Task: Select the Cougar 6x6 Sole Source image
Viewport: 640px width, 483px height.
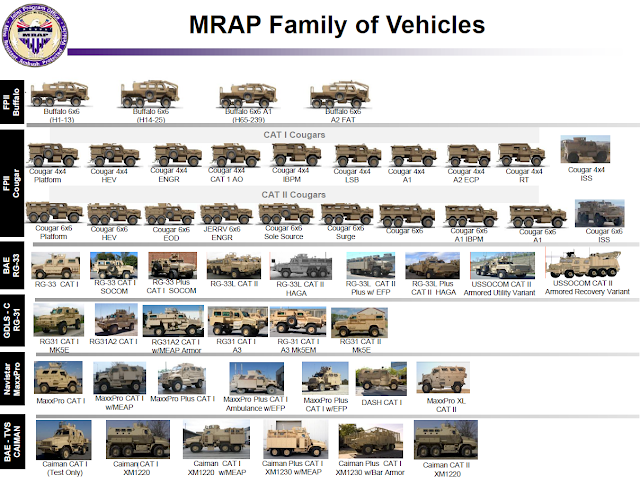Action: pyautogui.click(x=286, y=214)
